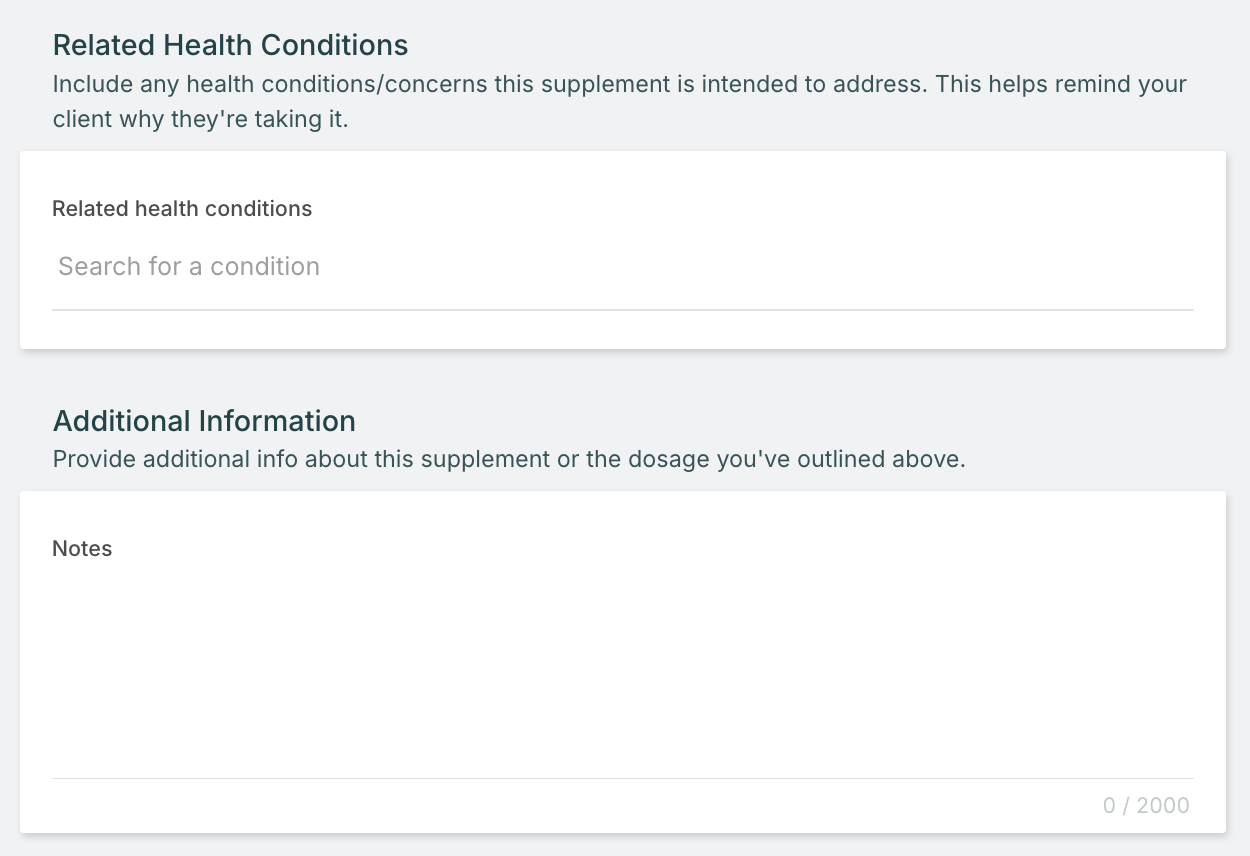Select the 'Related Health Conditions' section heading

[x=230, y=45]
